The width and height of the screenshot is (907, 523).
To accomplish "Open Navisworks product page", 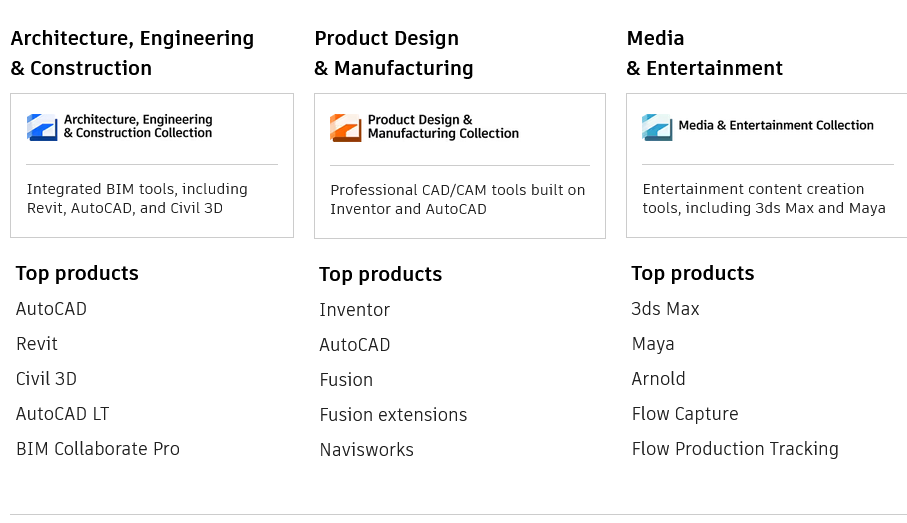I will tap(367, 450).
